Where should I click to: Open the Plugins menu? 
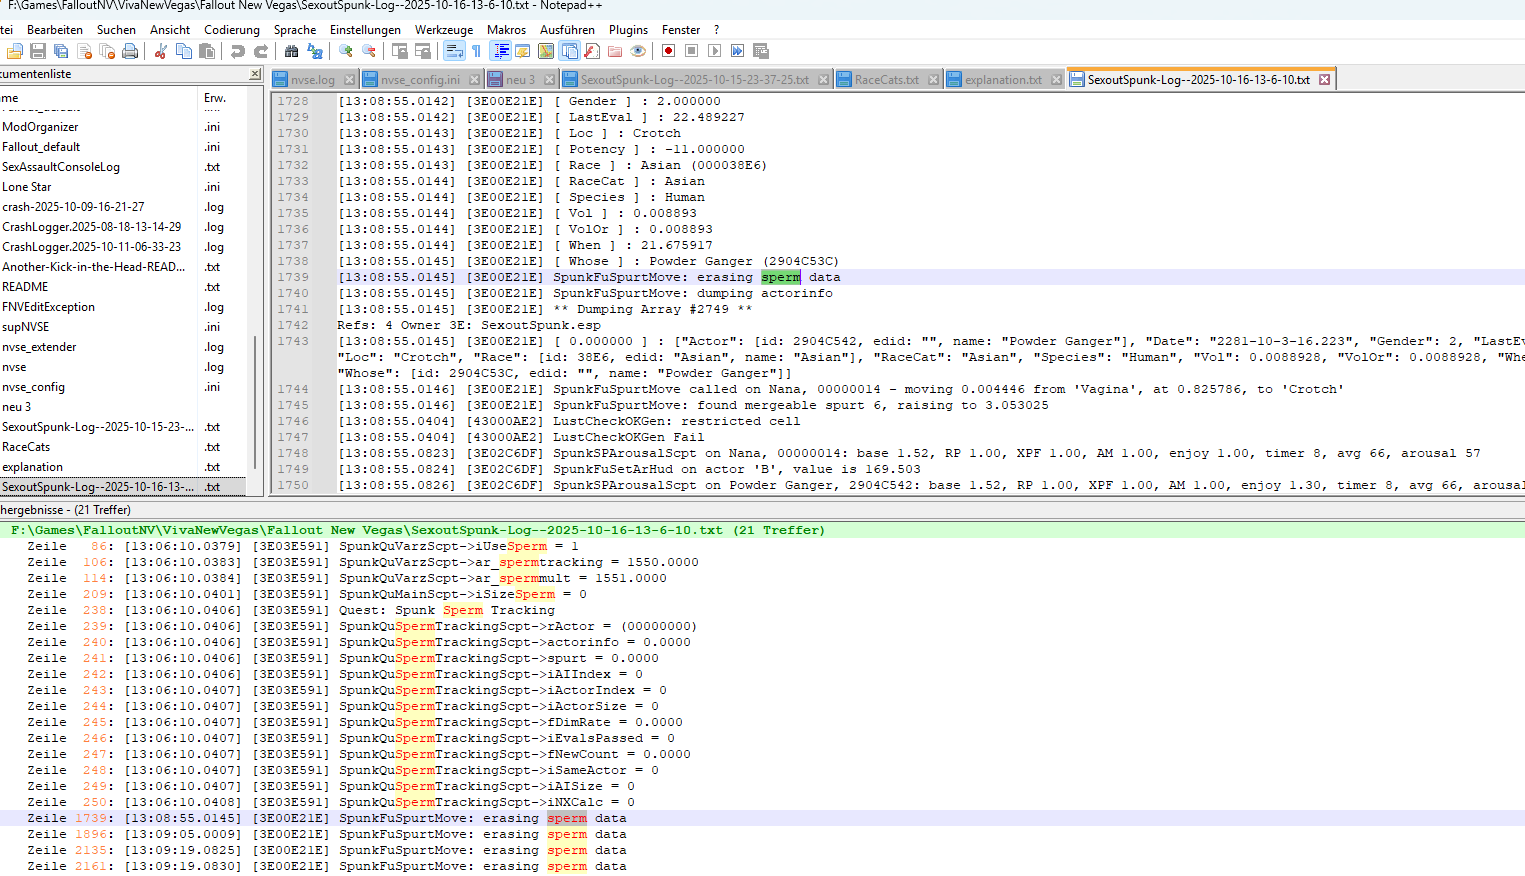point(628,30)
